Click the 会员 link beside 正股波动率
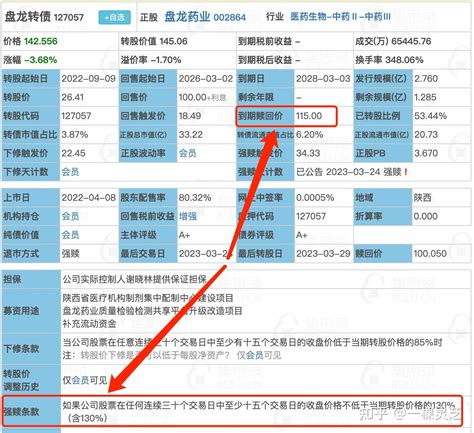The width and height of the screenshot is (474, 433). coord(187,153)
